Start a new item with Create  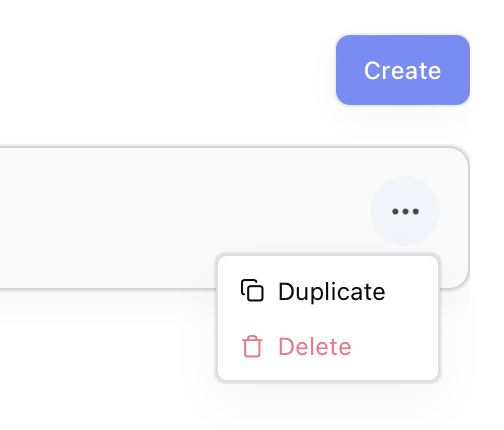click(403, 70)
